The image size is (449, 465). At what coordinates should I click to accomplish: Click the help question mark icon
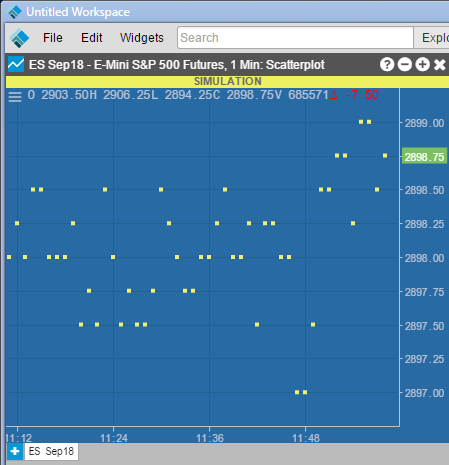click(387, 64)
